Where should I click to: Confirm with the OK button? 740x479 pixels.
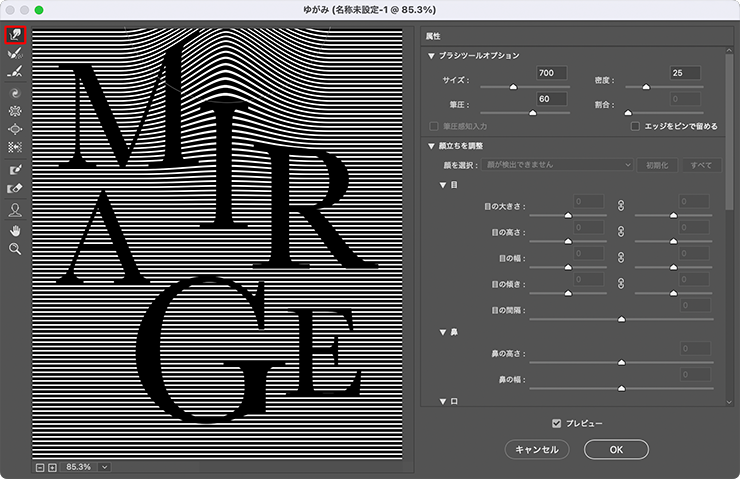pyautogui.click(x=616, y=450)
